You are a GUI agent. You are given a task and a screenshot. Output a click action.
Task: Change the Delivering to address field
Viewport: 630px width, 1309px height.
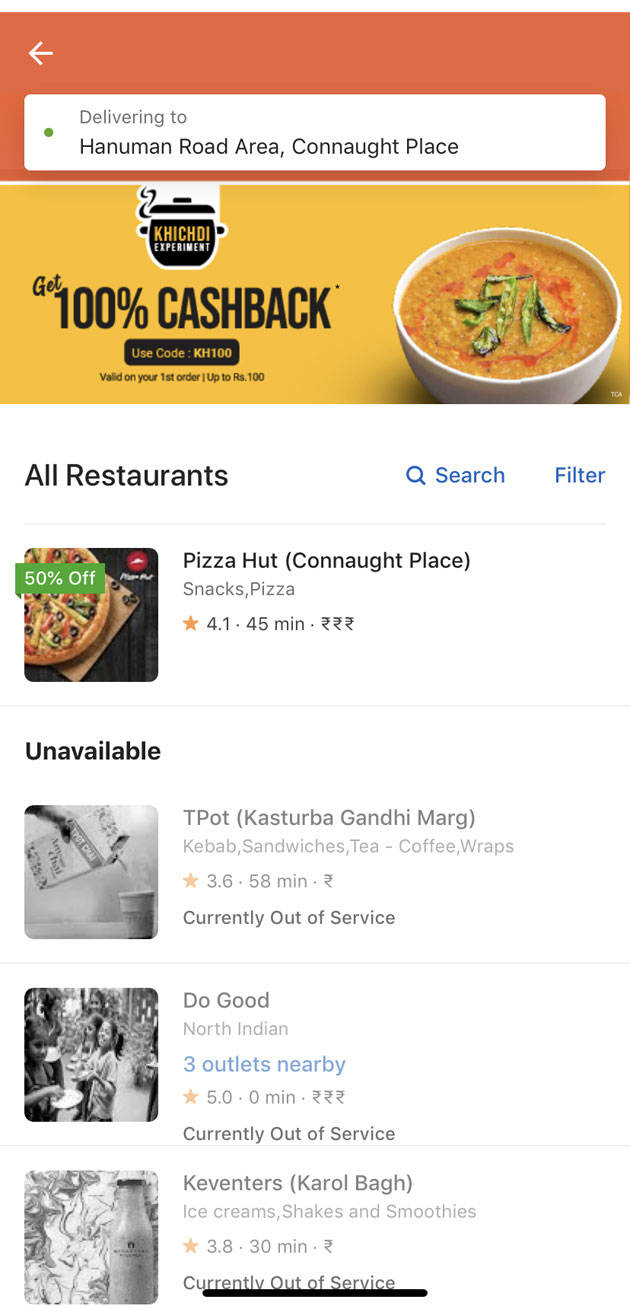[x=314, y=132]
